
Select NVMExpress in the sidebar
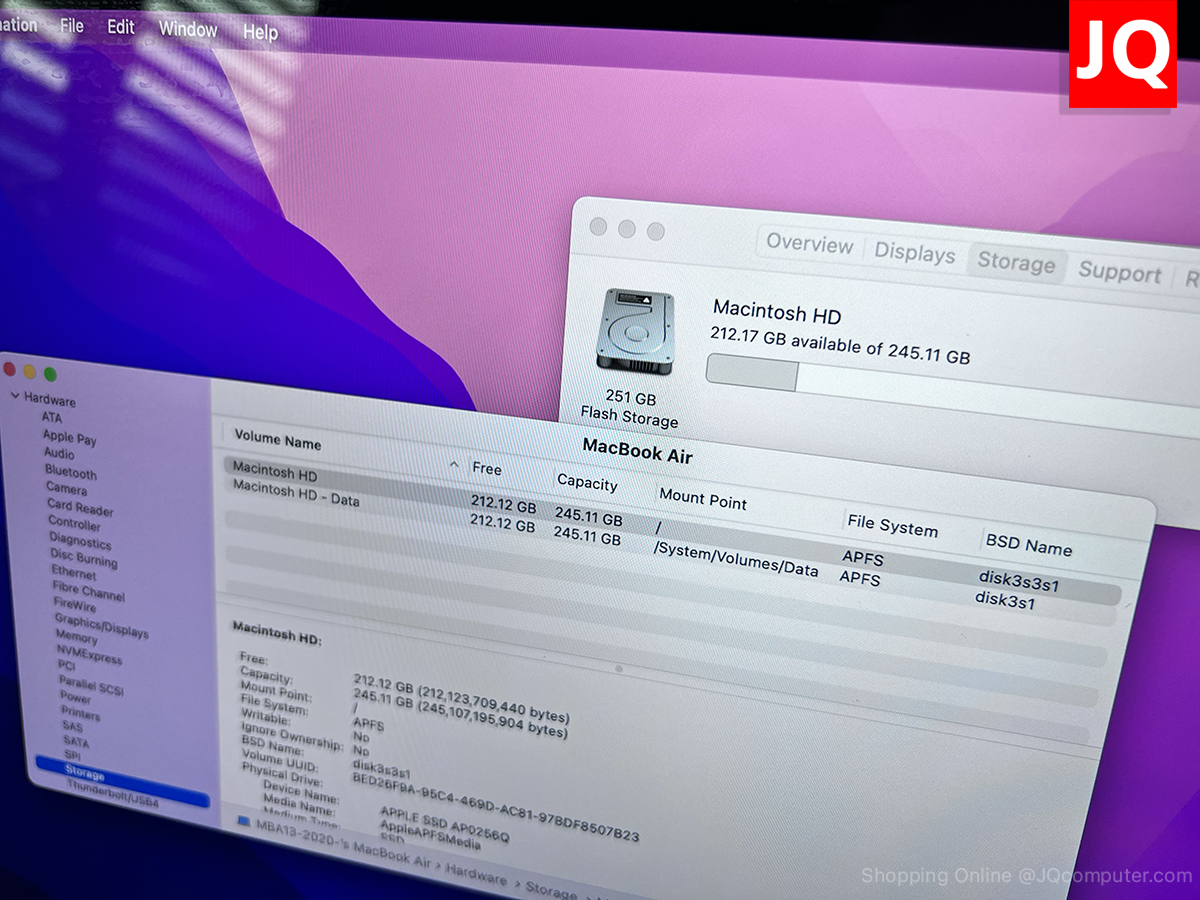(89, 654)
